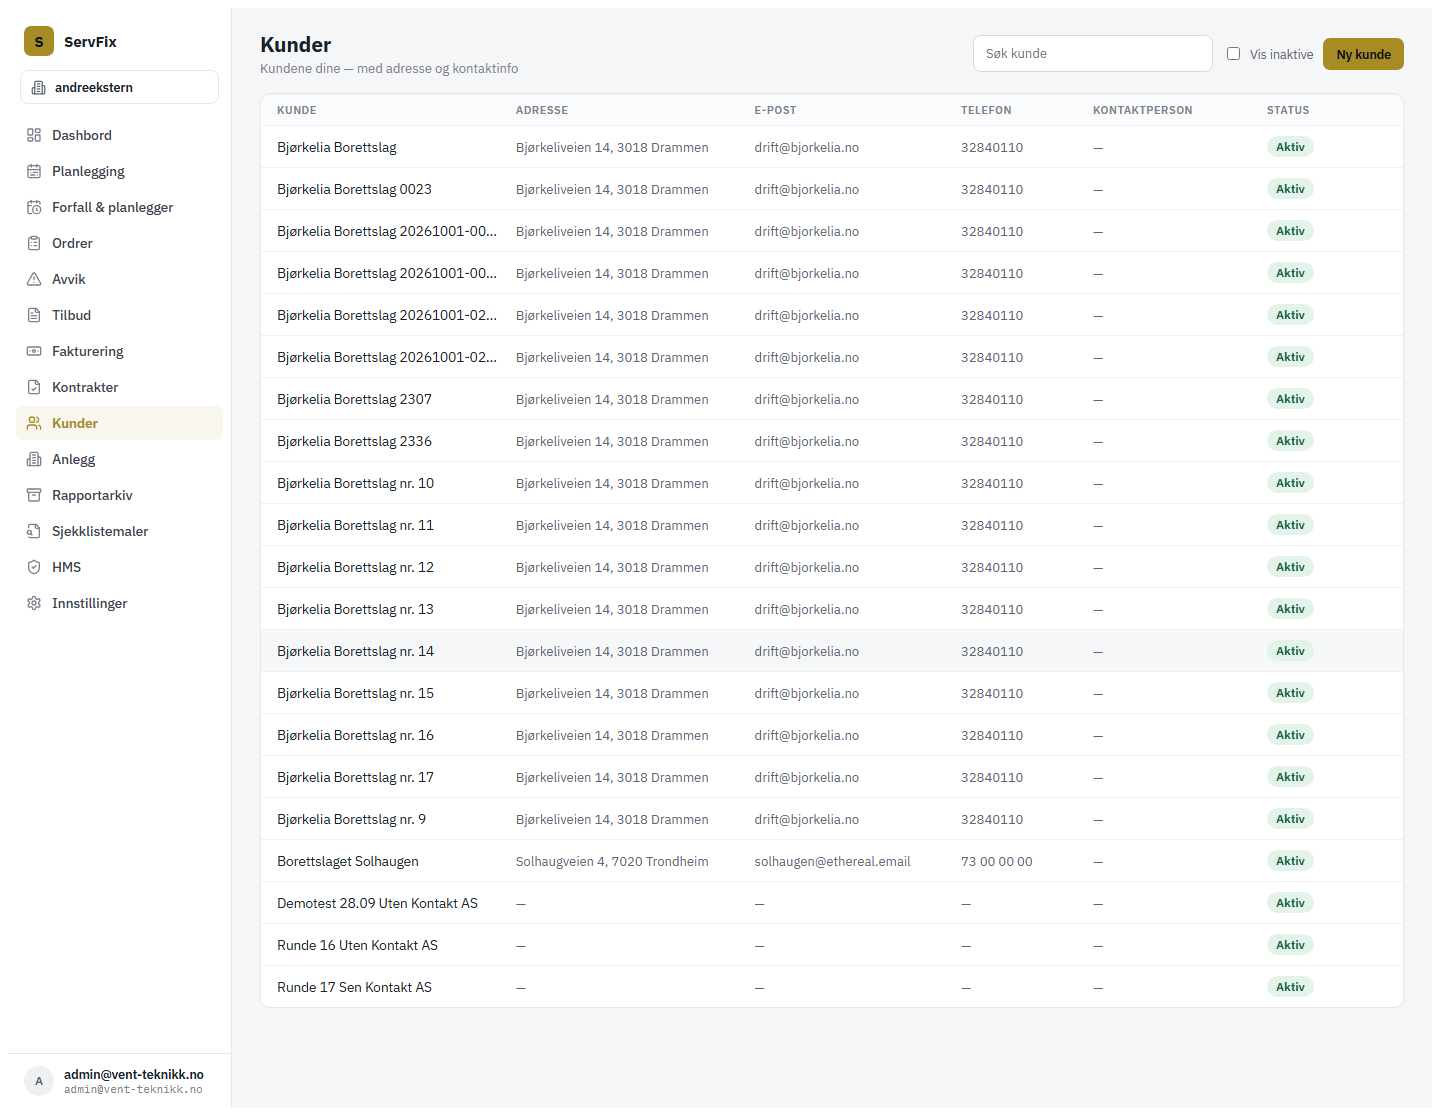
Task: Open customer Borettslaget Solhaugen
Action: [x=831, y=861]
